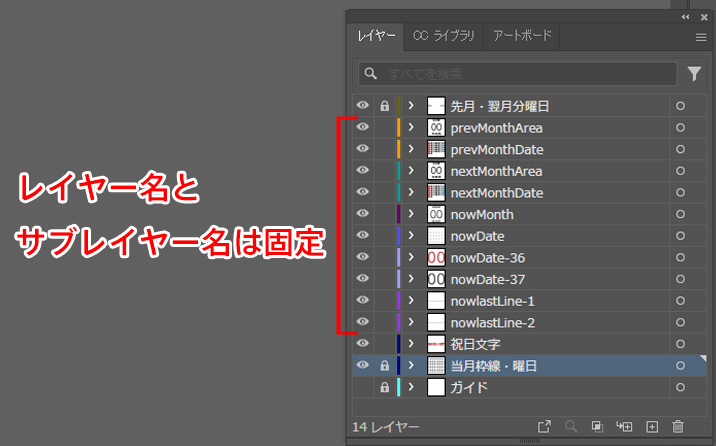Hide the 先月・翌月分曜日 layer
This screenshot has height=446, width=716.
pos(363,105)
